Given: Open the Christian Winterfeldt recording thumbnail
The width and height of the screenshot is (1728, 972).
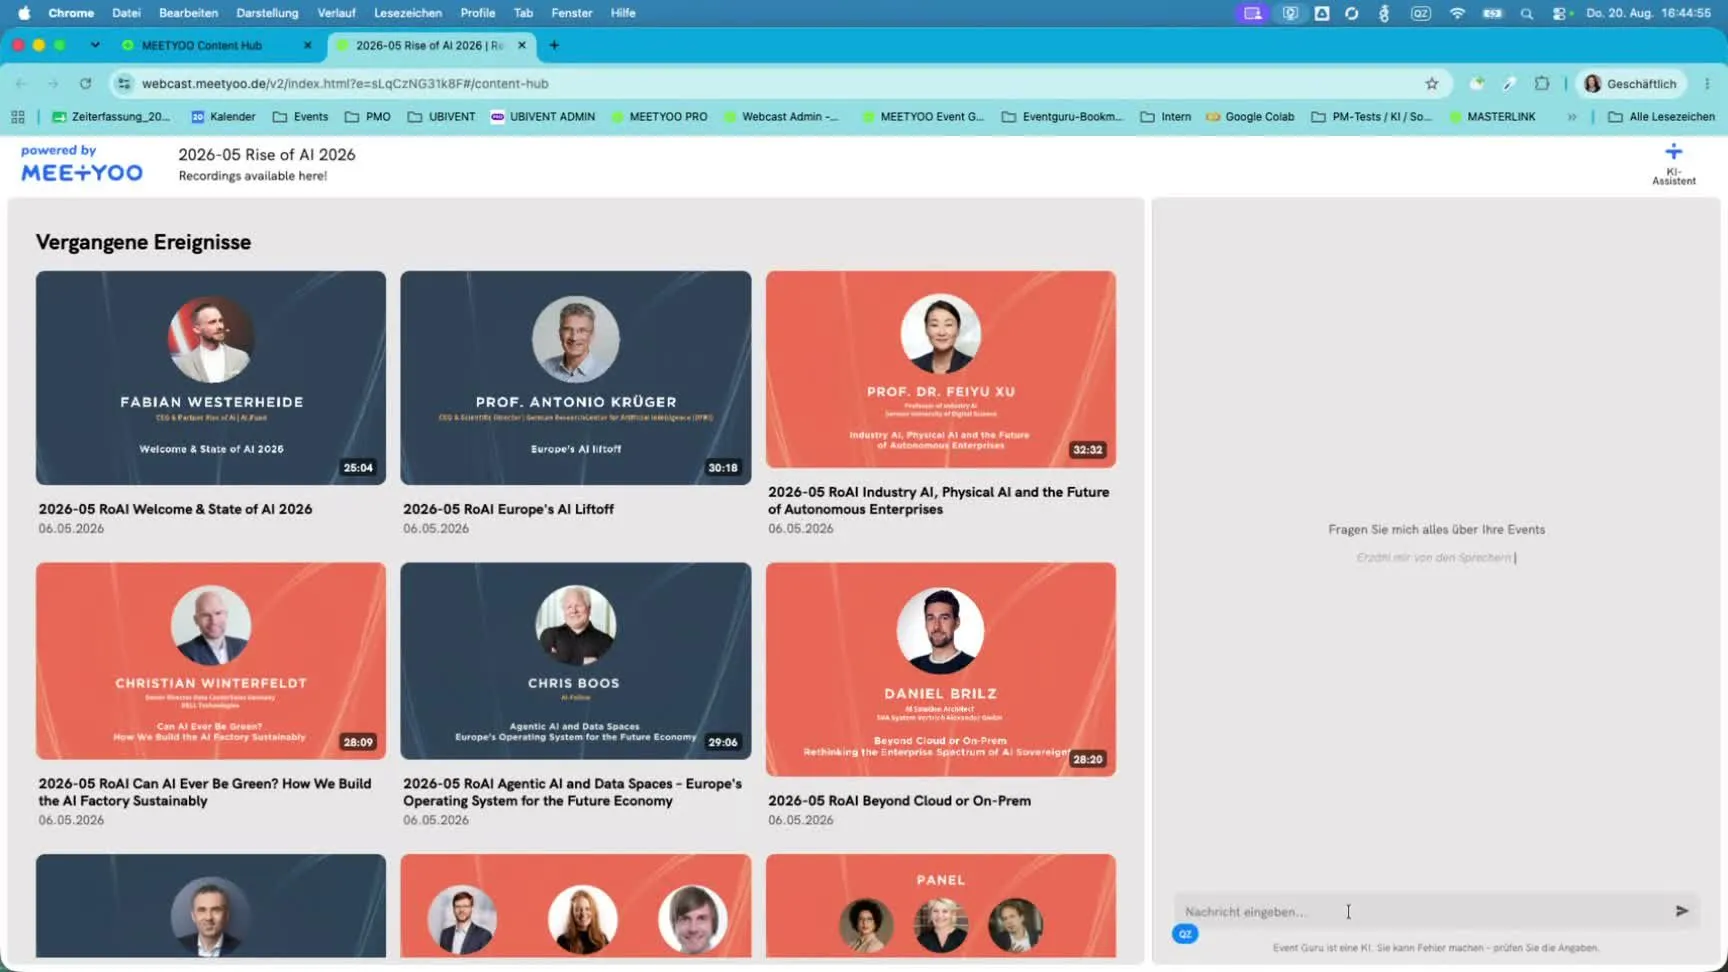Looking at the screenshot, I should click(211, 661).
